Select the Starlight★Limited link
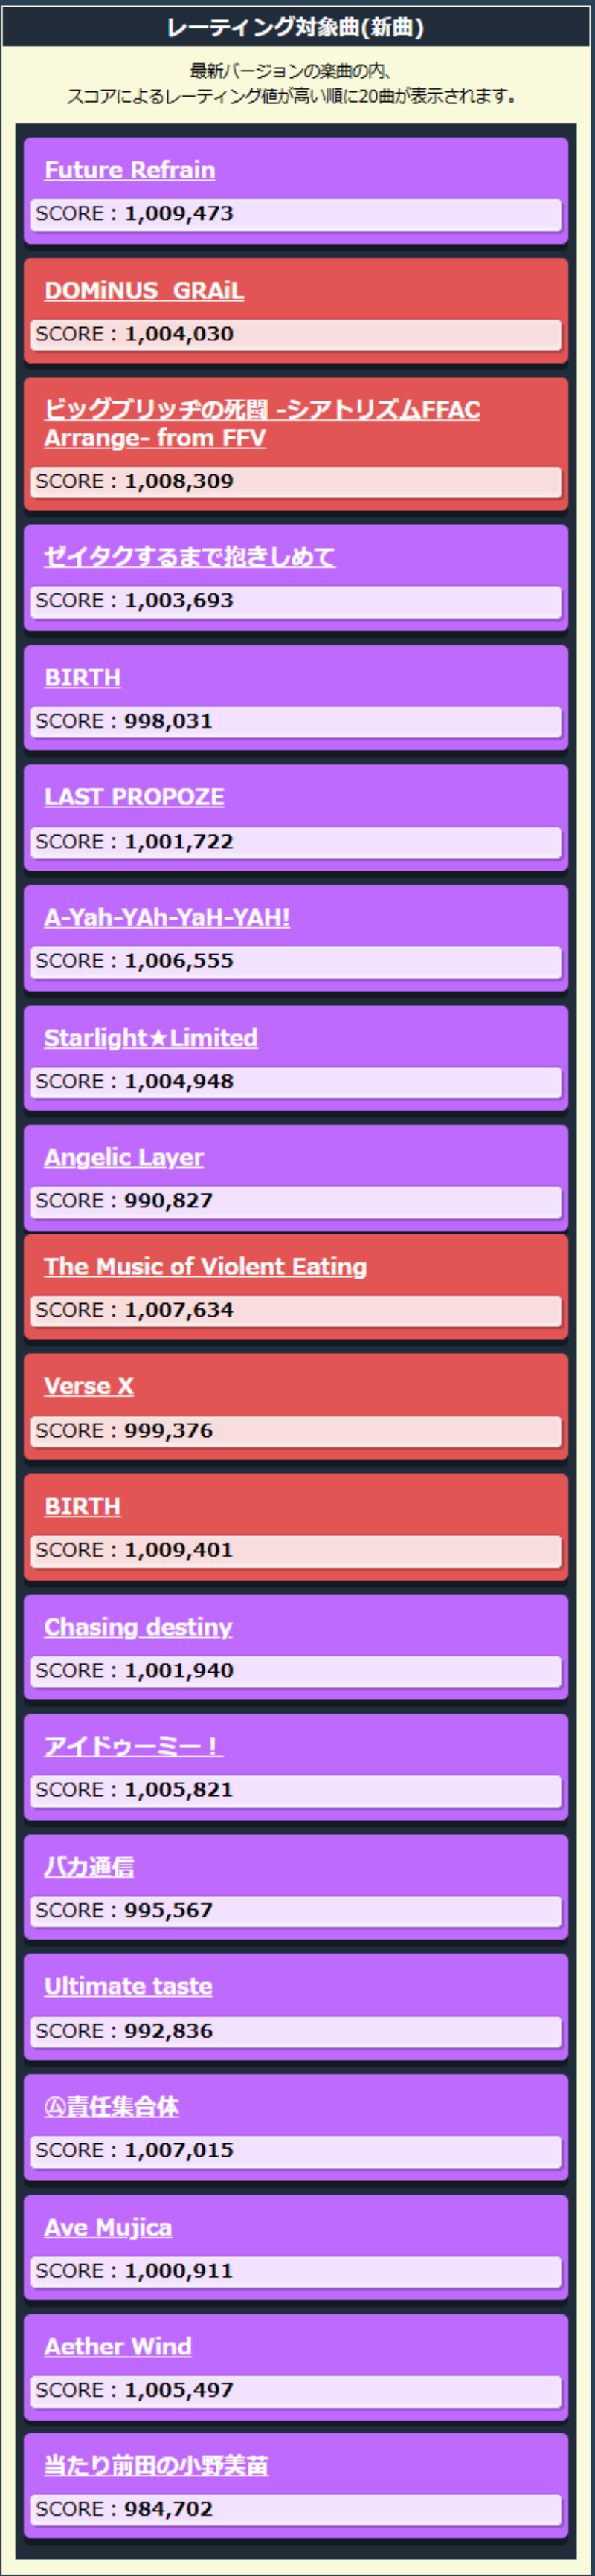595x2576 pixels. click(x=151, y=1038)
